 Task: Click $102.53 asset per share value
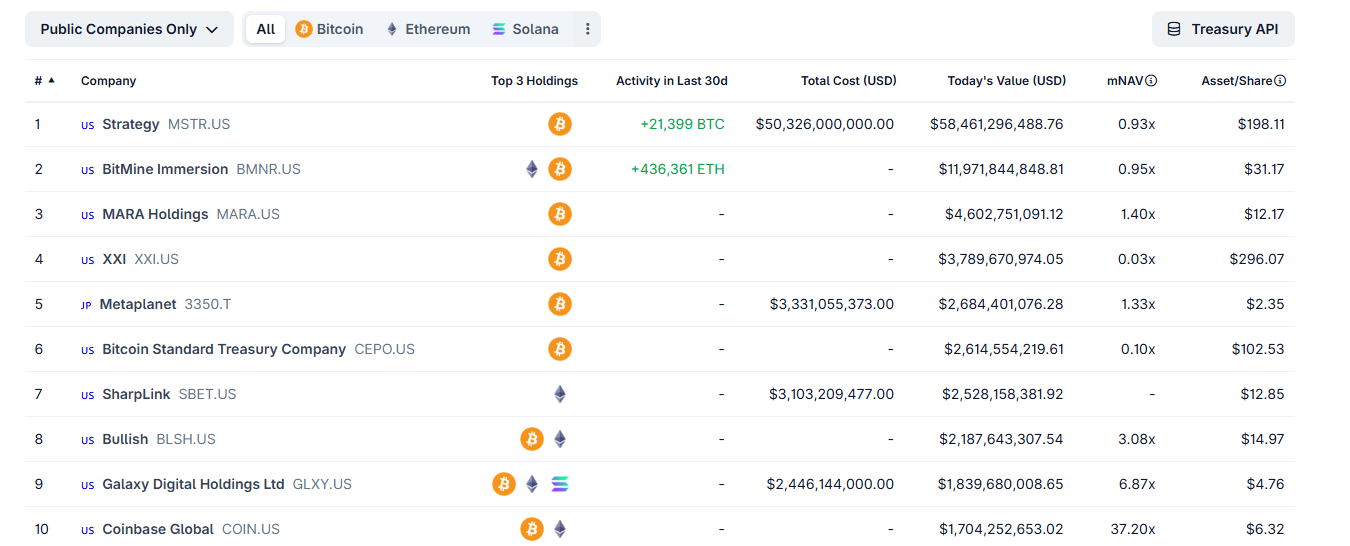click(x=1258, y=349)
